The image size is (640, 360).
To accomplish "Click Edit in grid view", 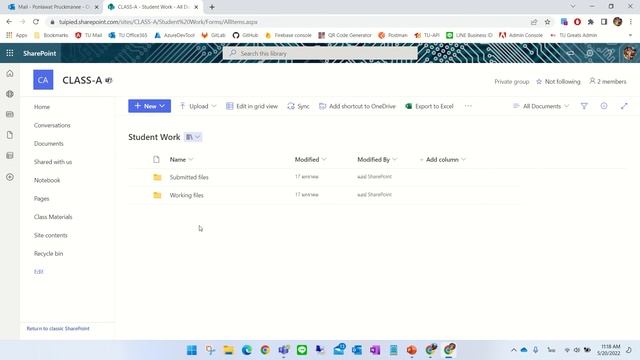I will tap(252, 106).
